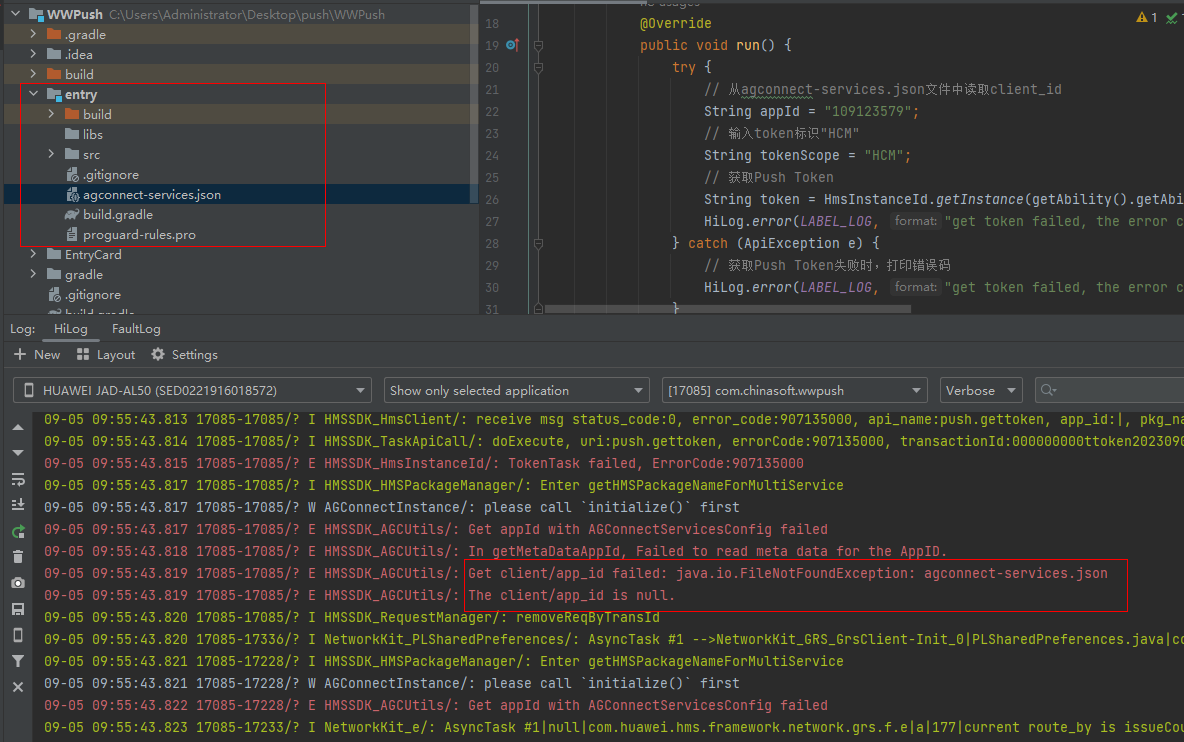The width and height of the screenshot is (1184, 742).
Task: Open the Show only selected application dropdown
Action: [516, 390]
